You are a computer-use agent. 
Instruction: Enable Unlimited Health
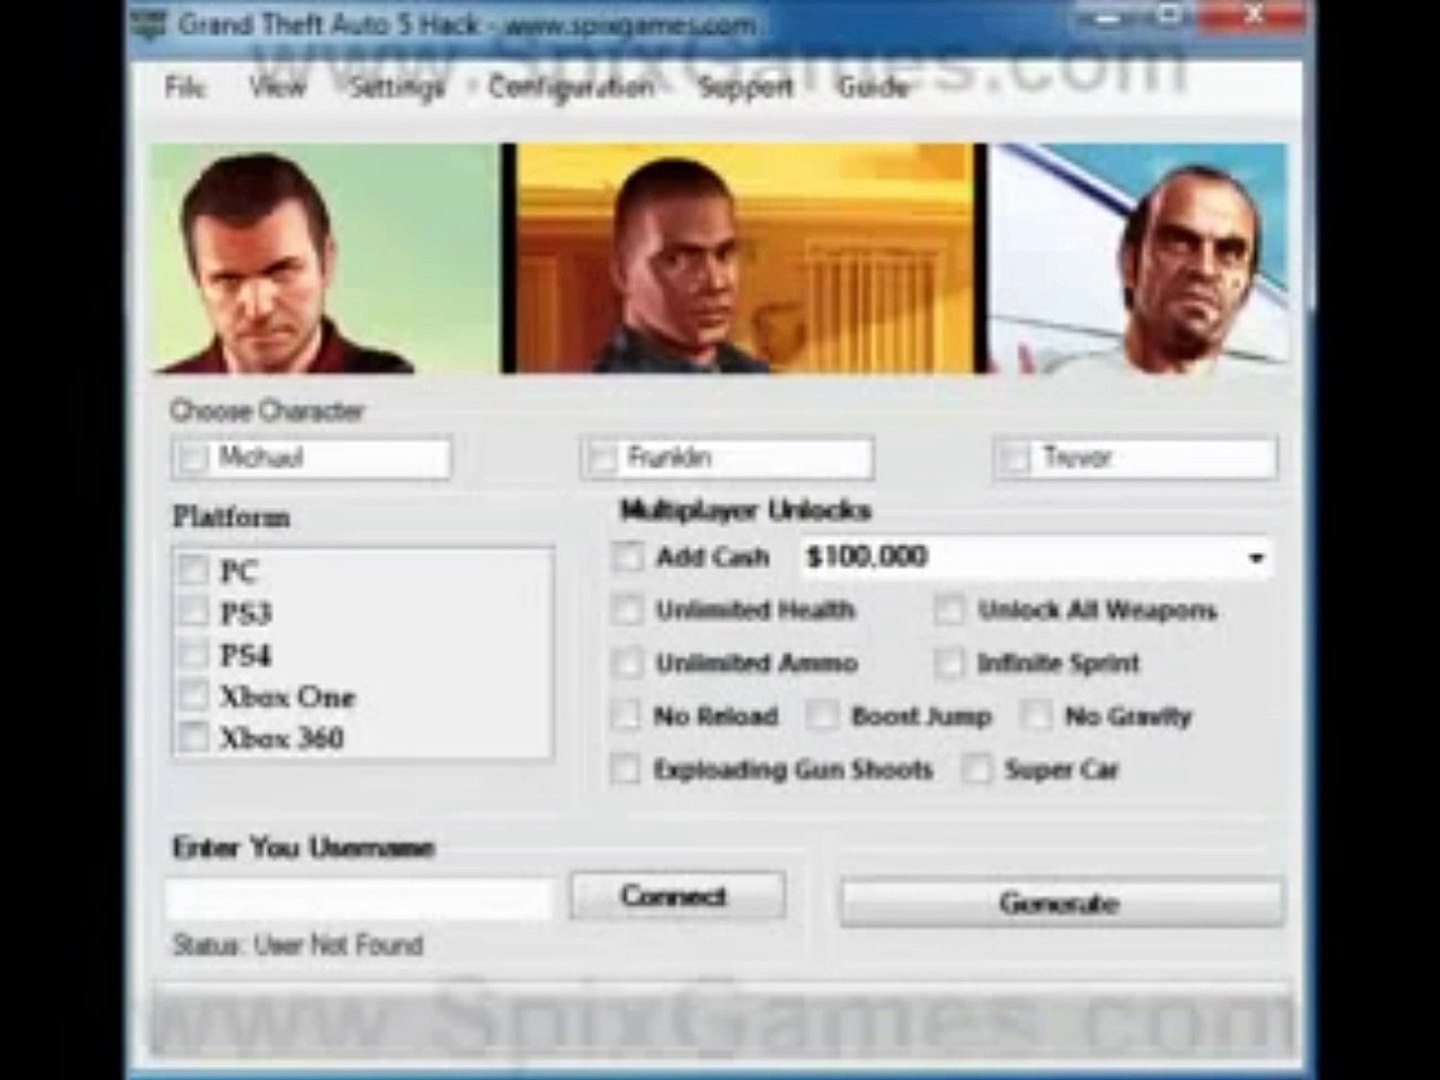628,609
